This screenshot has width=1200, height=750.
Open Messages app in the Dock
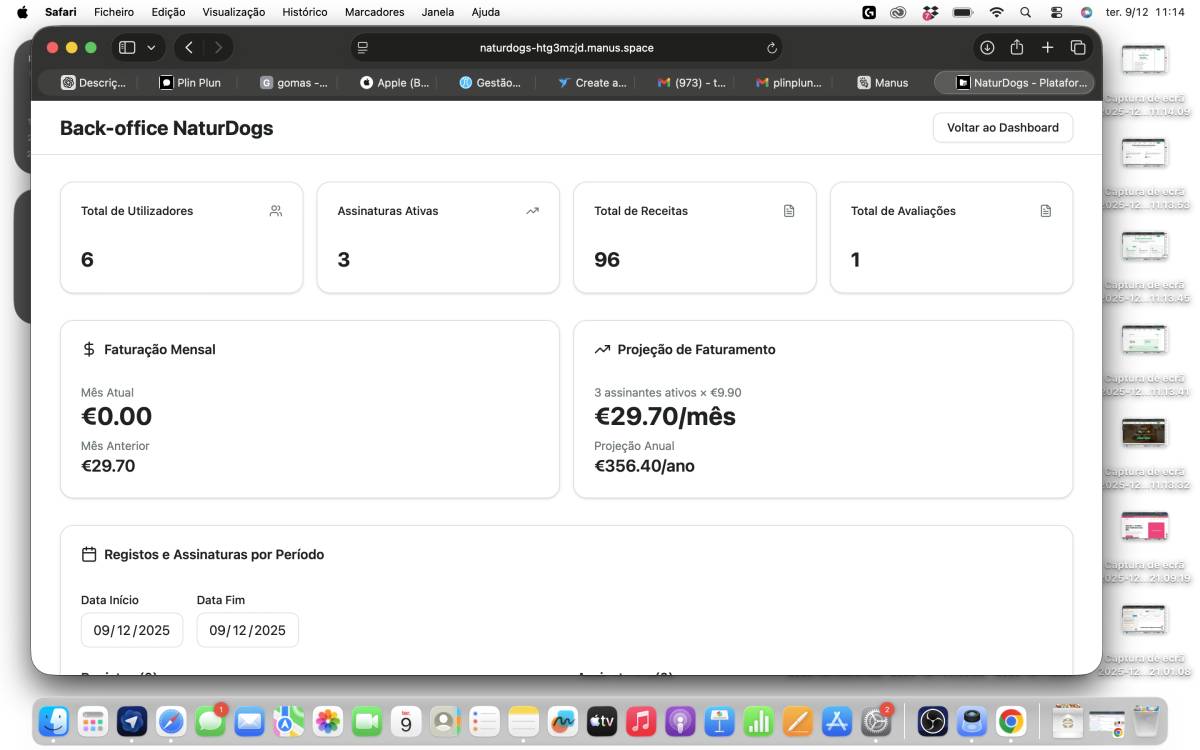210,721
